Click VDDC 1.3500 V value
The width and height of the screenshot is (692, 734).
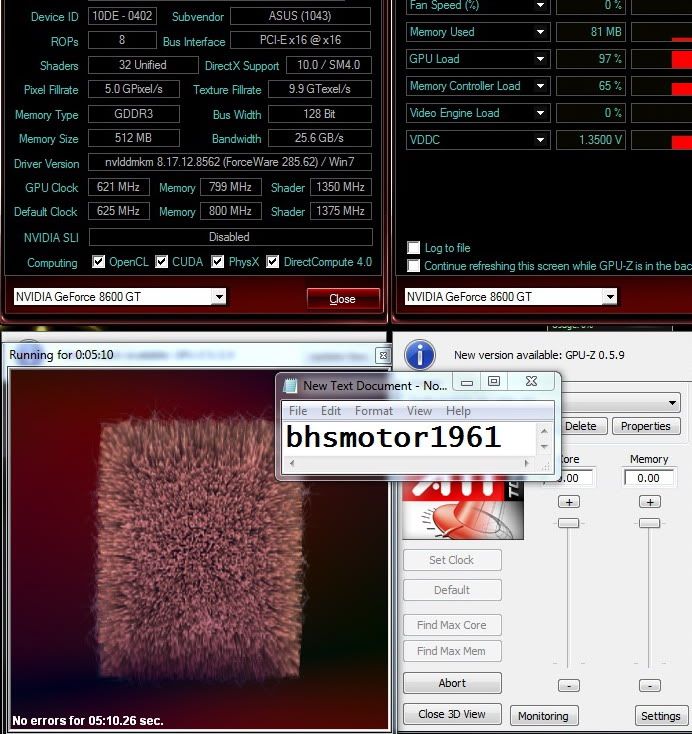pyautogui.click(x=591, y=140)
